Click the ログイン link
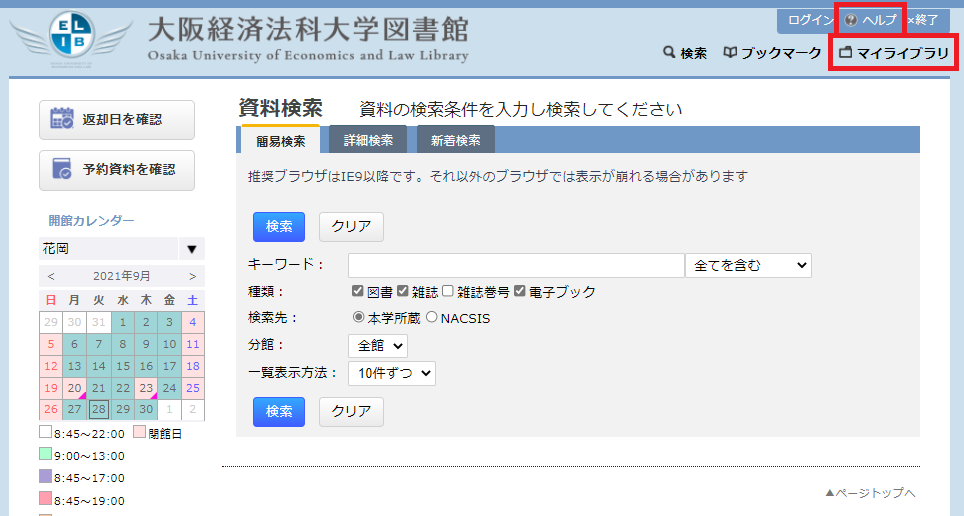Screen dimensions: 964x516 [810, 20]
